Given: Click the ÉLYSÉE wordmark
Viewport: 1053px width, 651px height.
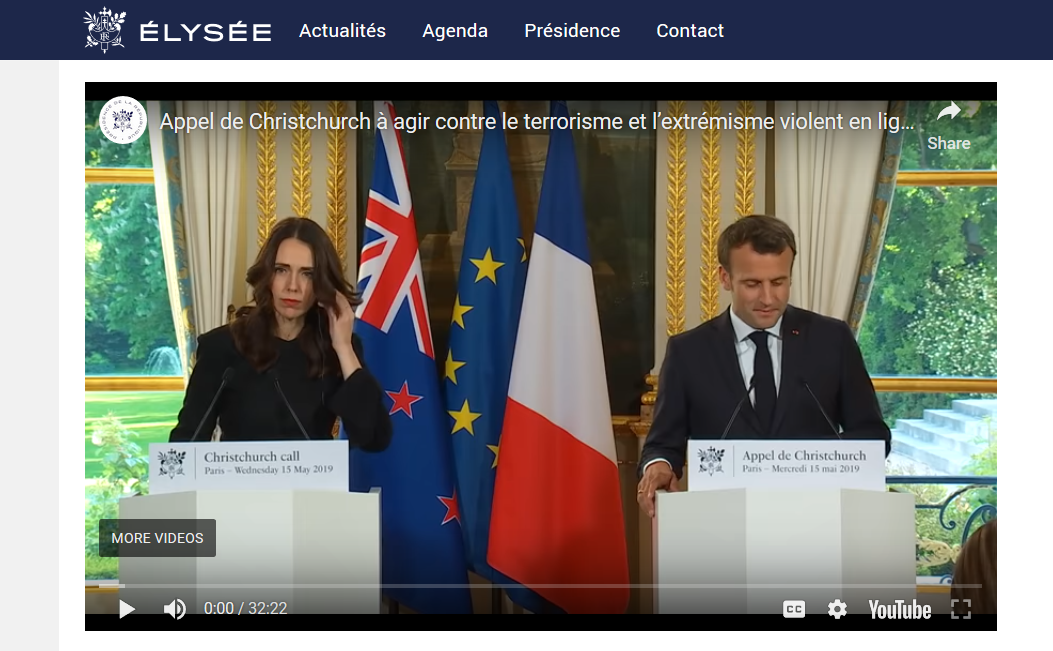Looking at the screenshot, I should coord(205,32).
